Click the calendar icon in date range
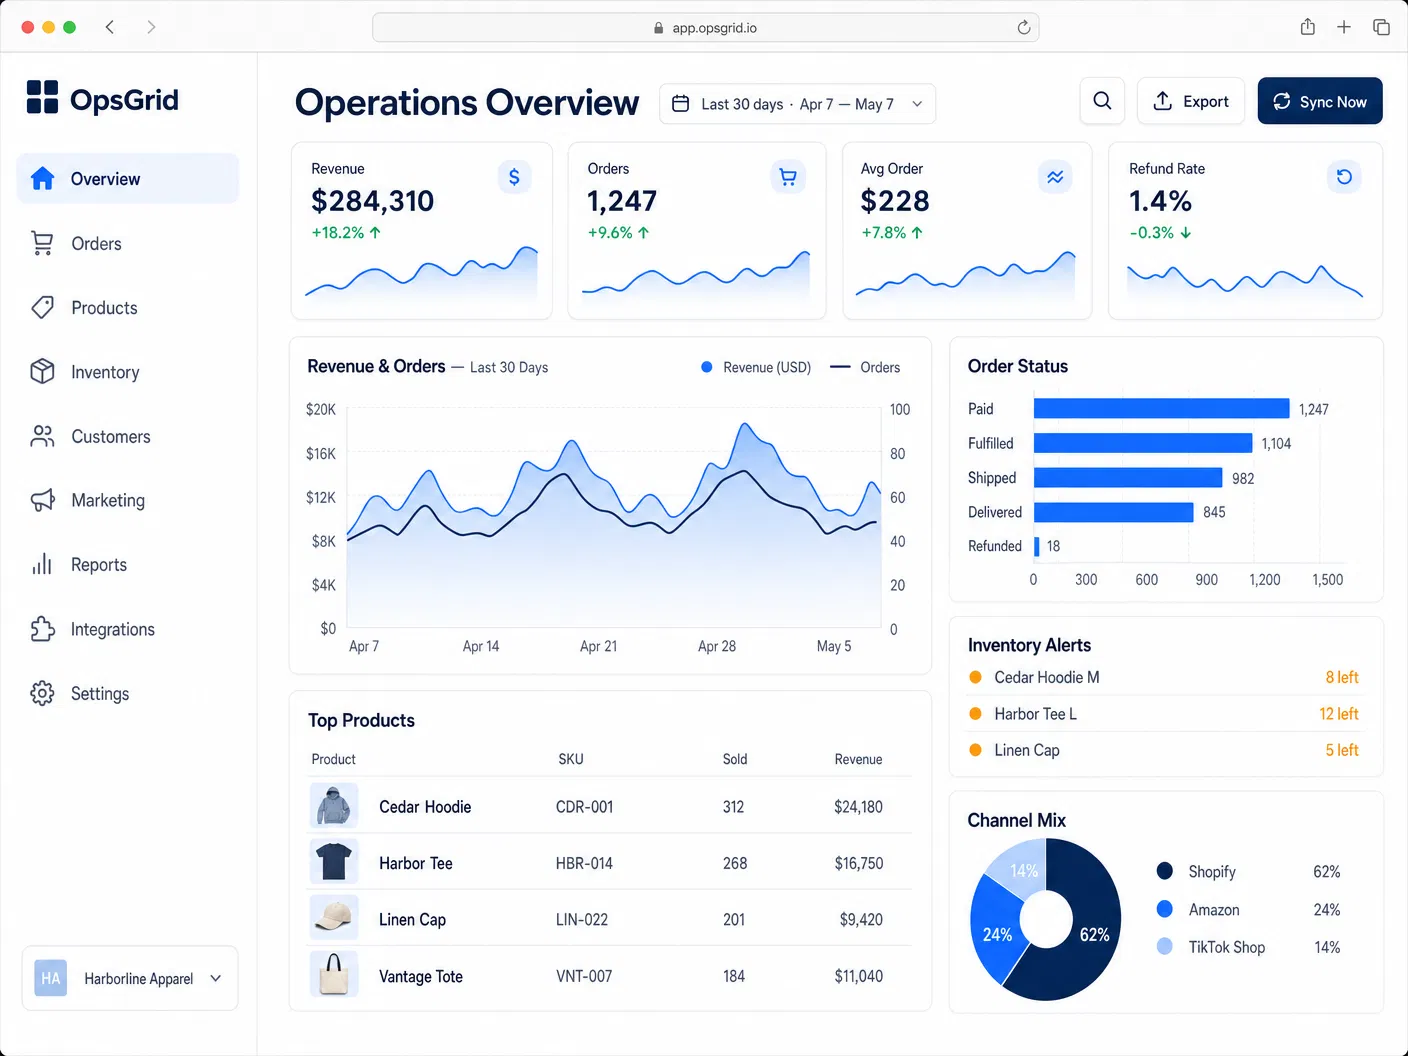The width and height of the screenshot is (1408, 1056). tap(680, 104)
